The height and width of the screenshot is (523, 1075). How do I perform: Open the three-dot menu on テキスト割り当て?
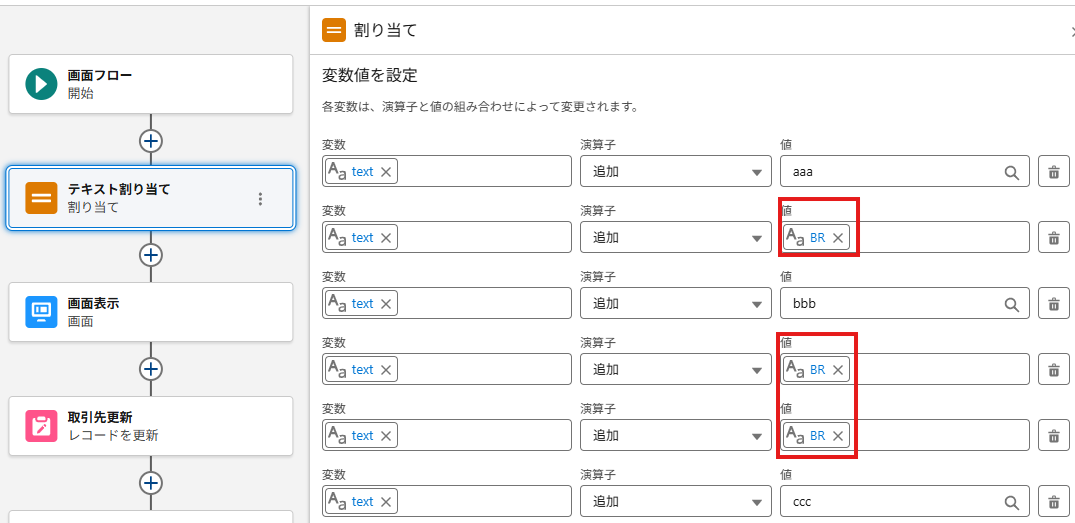coord(260,199)
